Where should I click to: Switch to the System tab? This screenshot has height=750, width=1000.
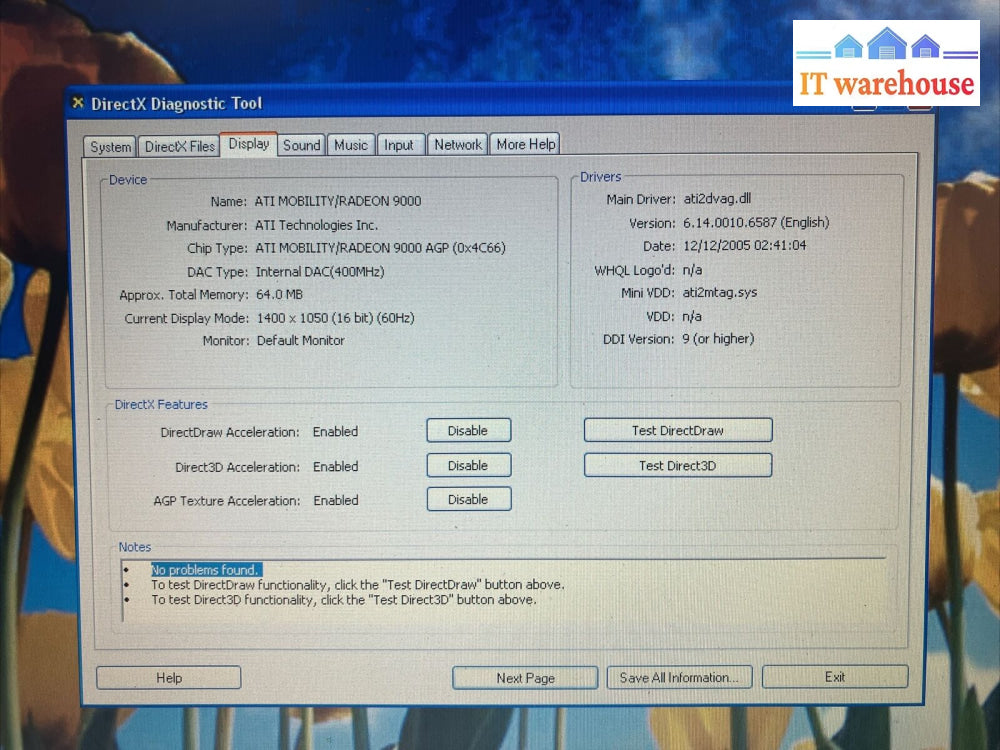pyautogui.click(x=110, y=147)
